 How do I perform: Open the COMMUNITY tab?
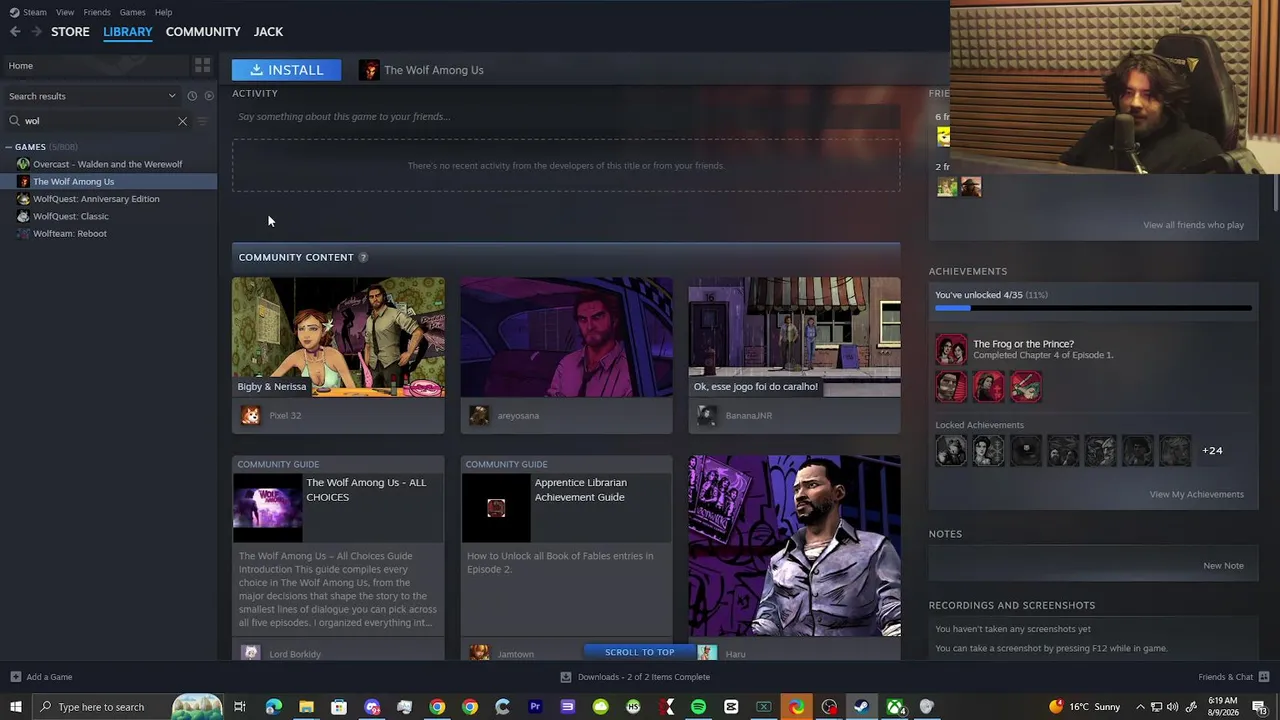click(203, 32)
